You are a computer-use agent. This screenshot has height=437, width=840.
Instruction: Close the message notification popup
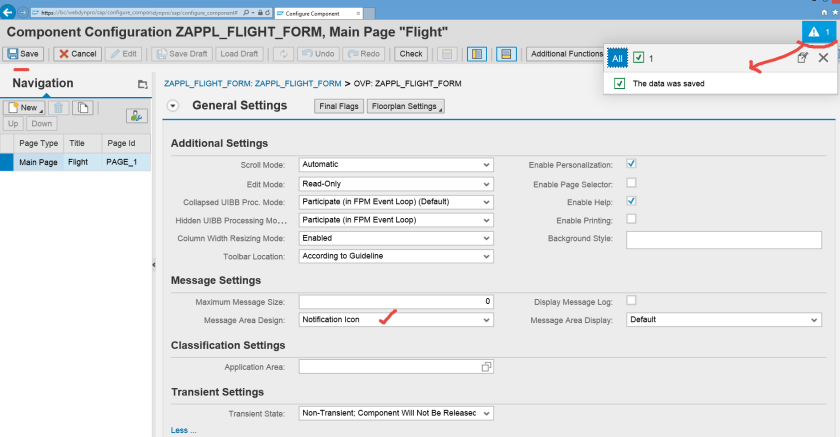823,58
